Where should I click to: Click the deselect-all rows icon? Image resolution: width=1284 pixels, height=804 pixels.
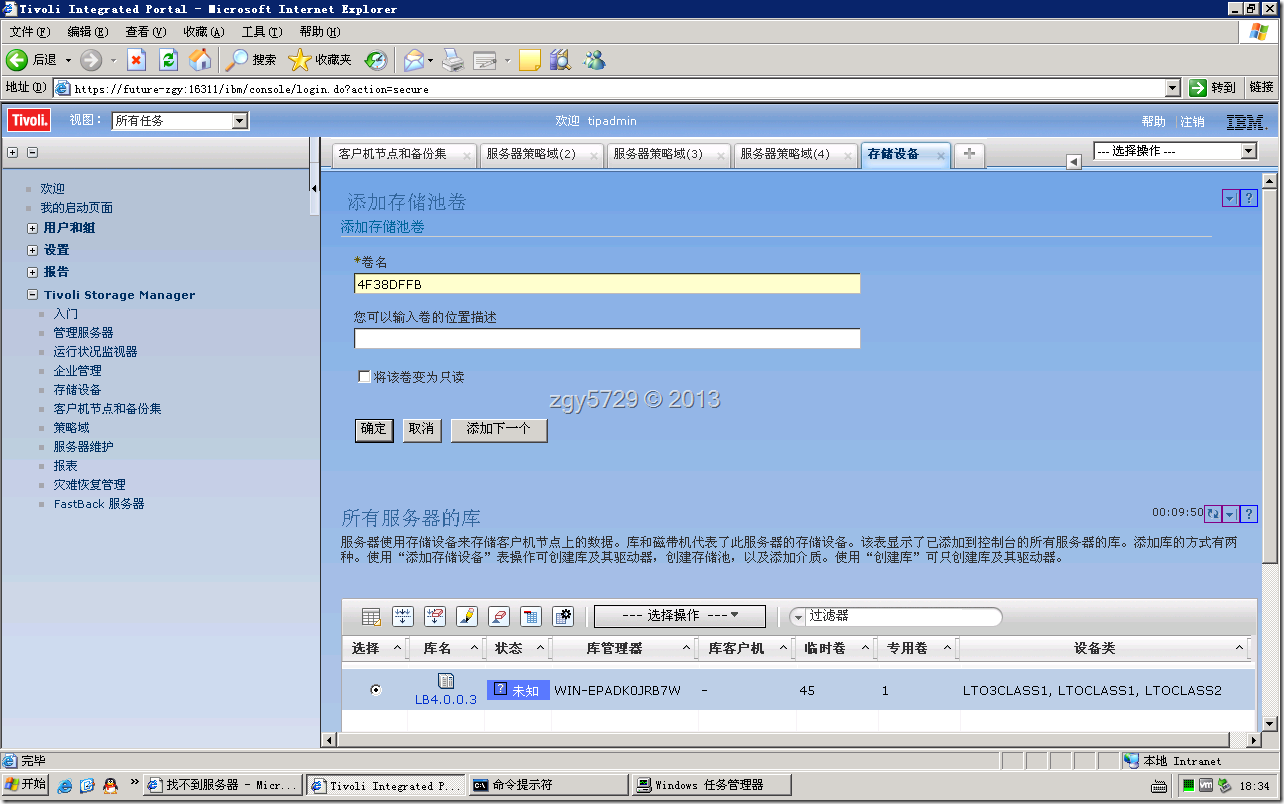coord(435,617)
